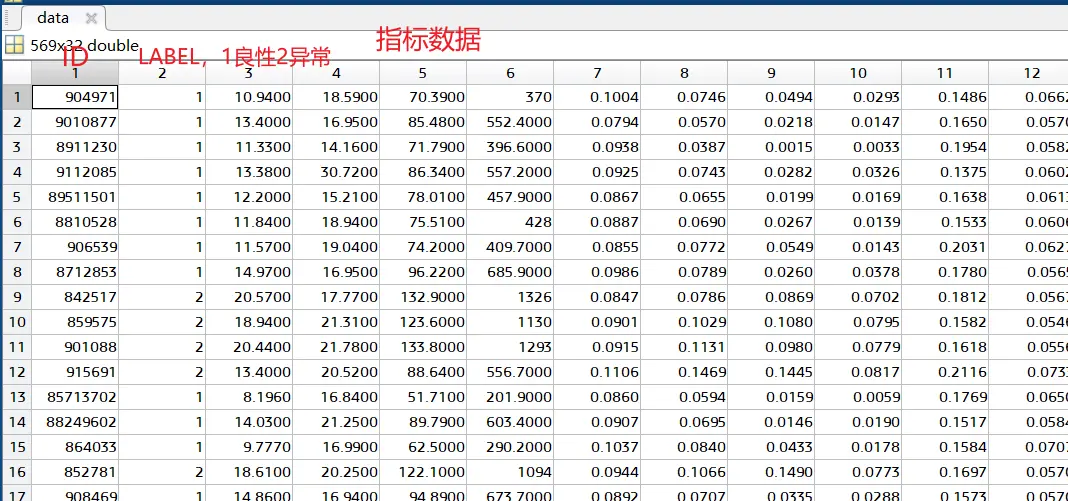Select row 12 header
Image resolution: width=1068 pixels, height=501 pixels.
[x=16, y=372]
